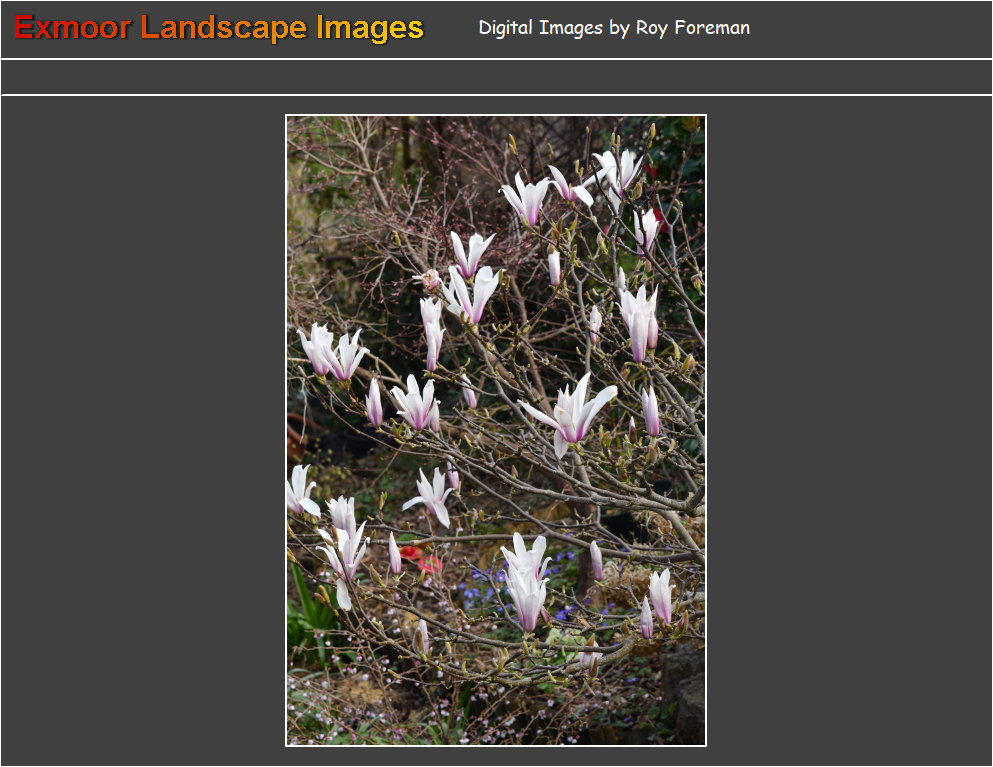Click the yellow word Images in the heading
This screenshot has width=993, height=767.
click(369, 28)
